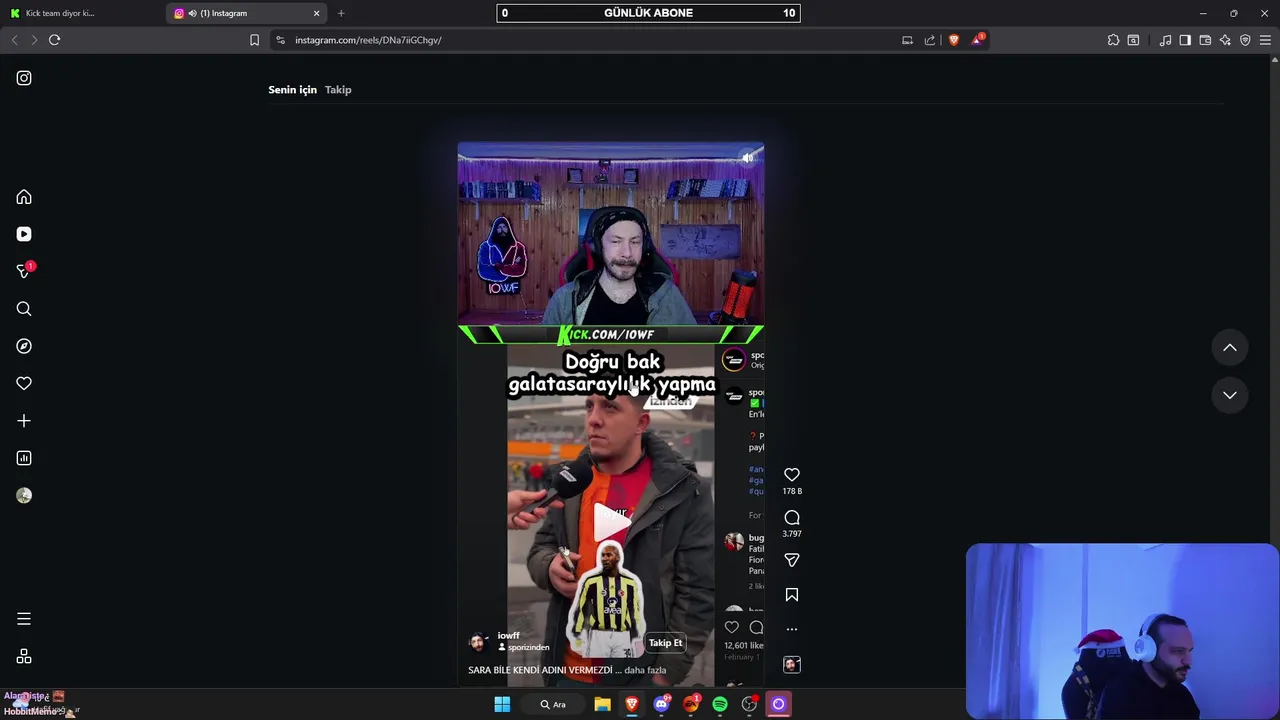Click the Takip Et follow button

tap(665, 643)
